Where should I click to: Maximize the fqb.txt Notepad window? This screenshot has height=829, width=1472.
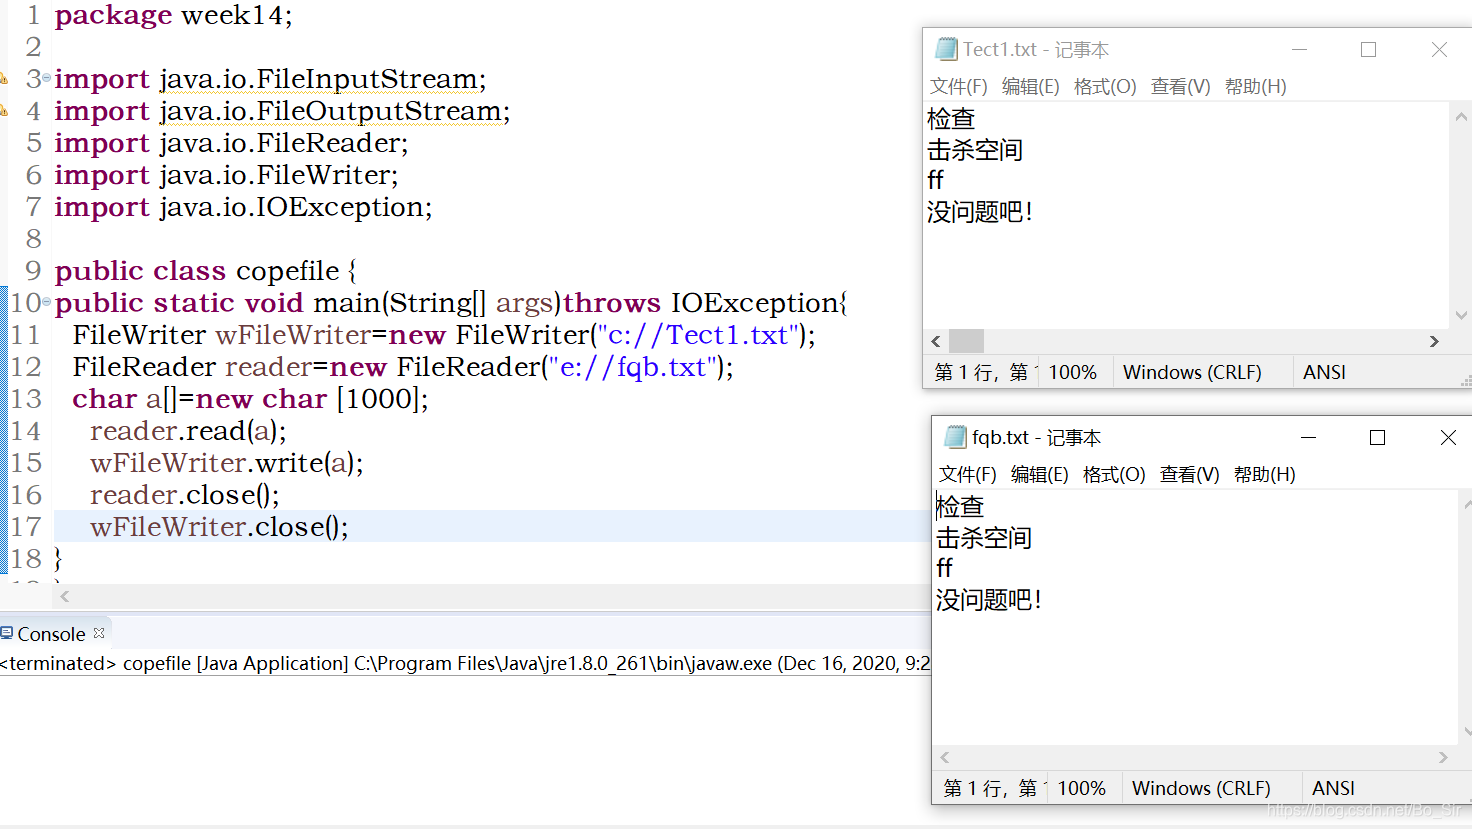pos(1377,437)
